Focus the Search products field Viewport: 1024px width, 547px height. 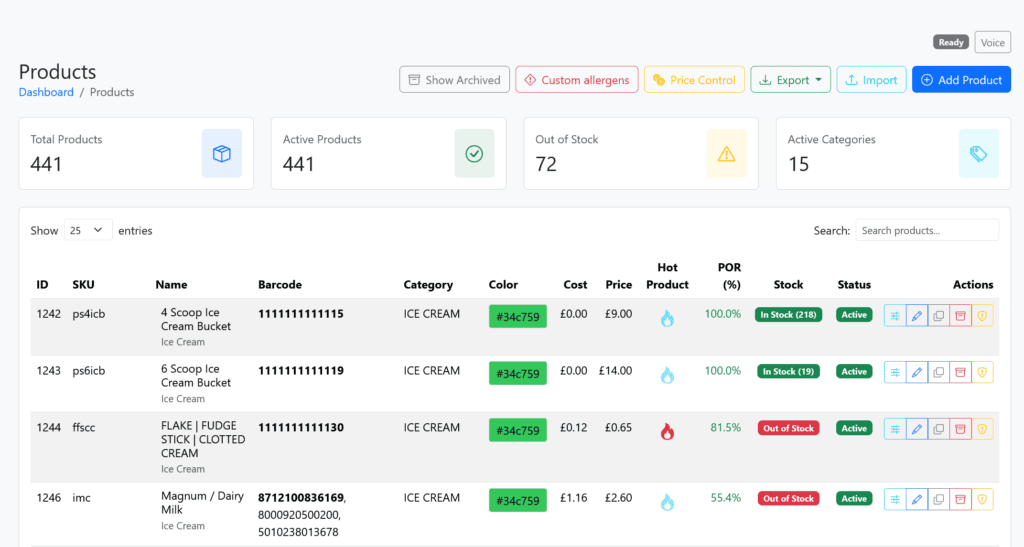927,230
